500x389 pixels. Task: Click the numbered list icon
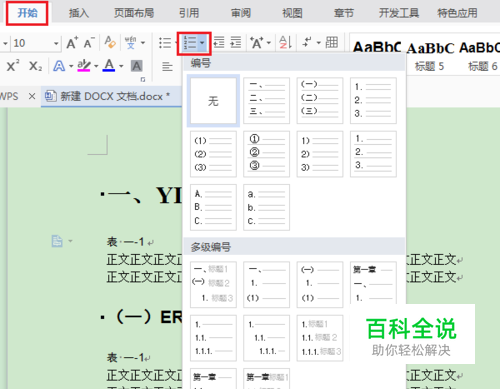point(189,43)
